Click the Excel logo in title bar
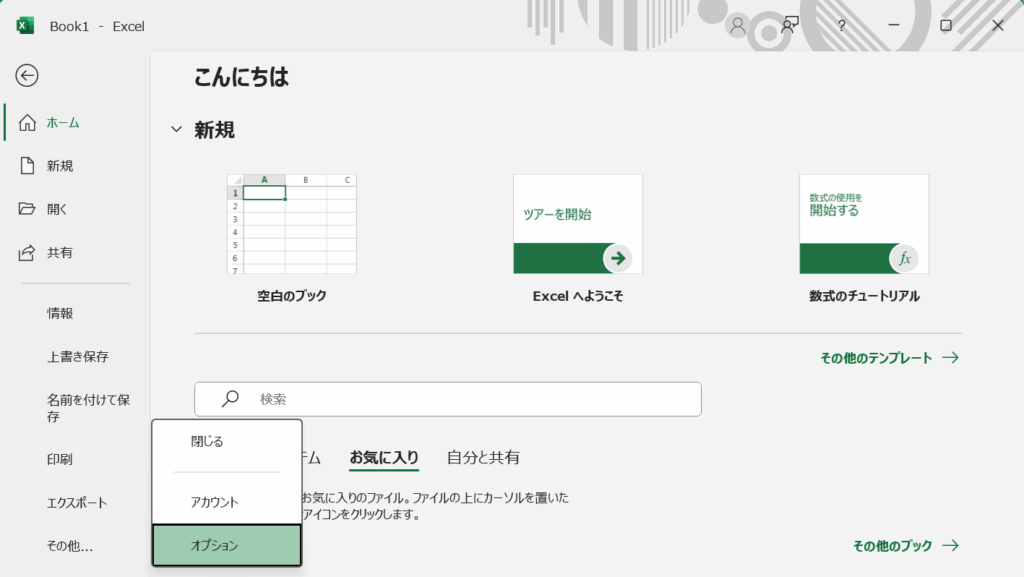This screenshot has width=1024, height=577. [x=25, y=26]
